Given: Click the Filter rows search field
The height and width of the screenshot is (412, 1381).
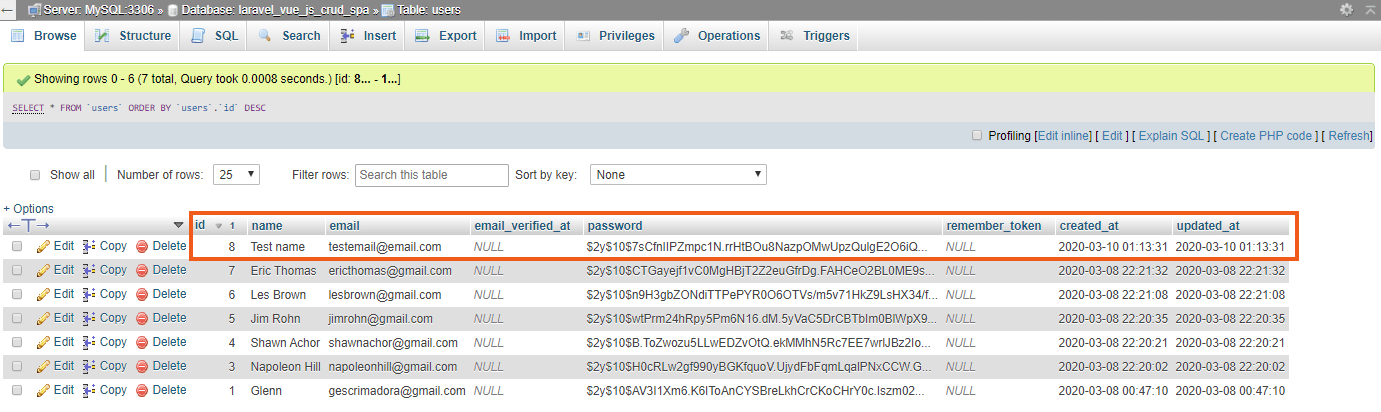Looking at the screenshot, I should (431, 175).
